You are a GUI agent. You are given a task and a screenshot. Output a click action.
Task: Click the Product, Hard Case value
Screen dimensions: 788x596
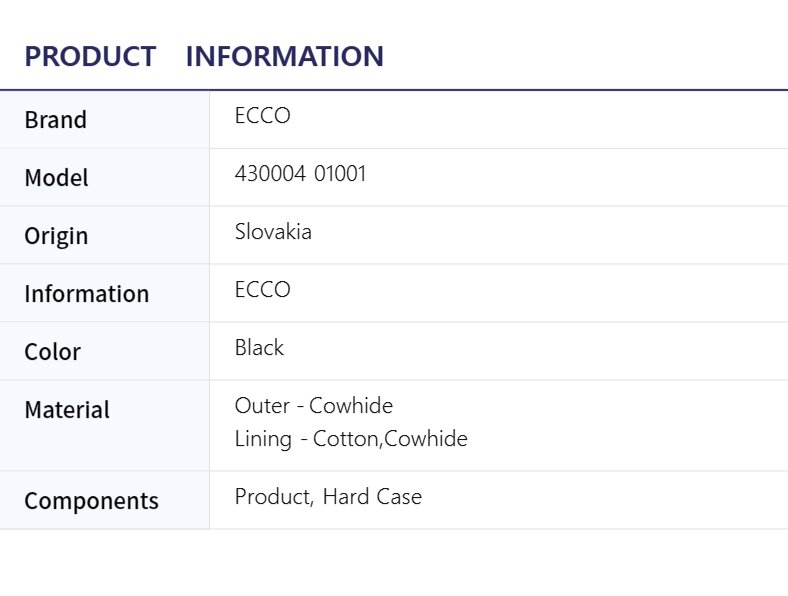(328, 497)
